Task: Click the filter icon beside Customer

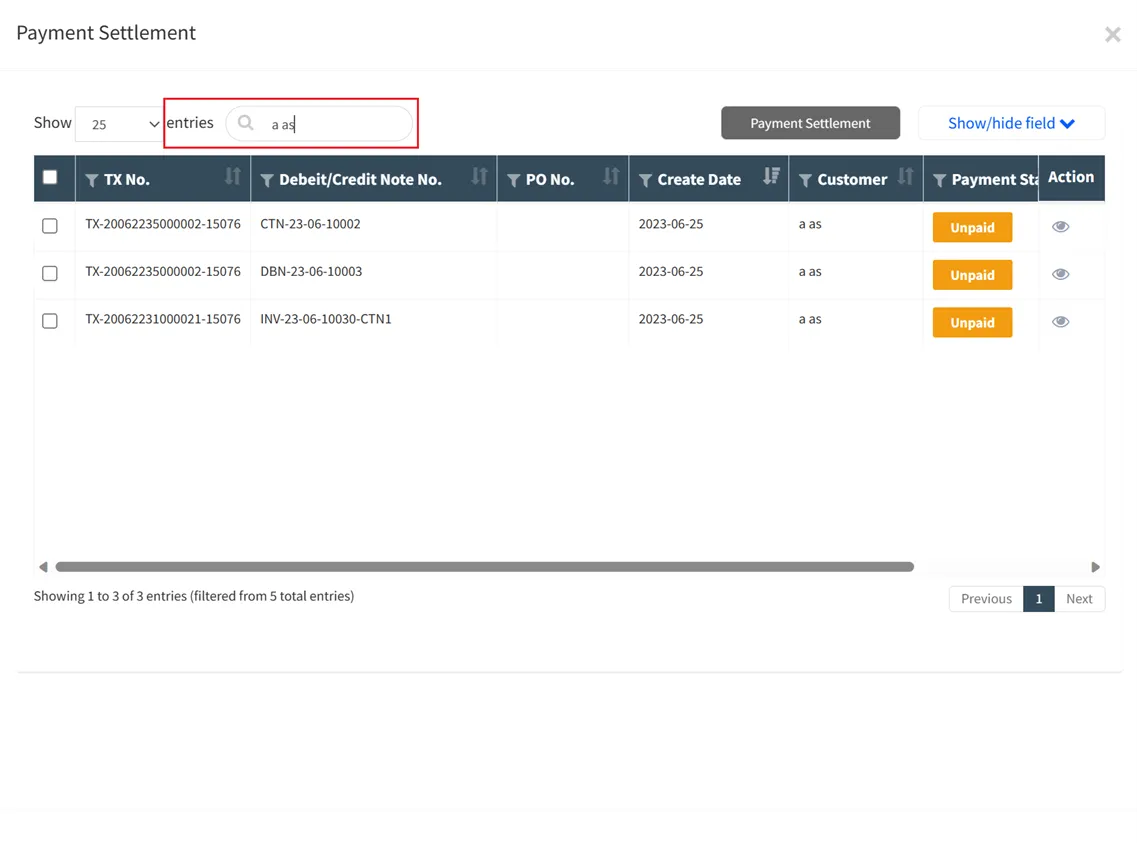Action: point(805,180)
